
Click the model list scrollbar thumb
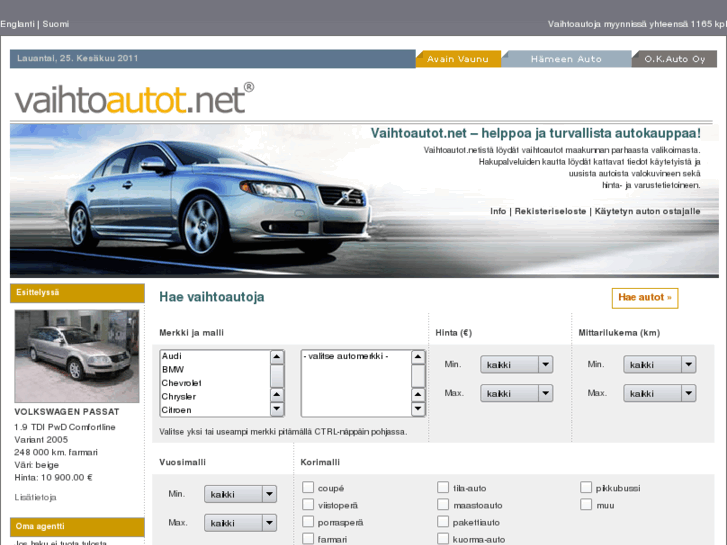[x=418, y=376]
